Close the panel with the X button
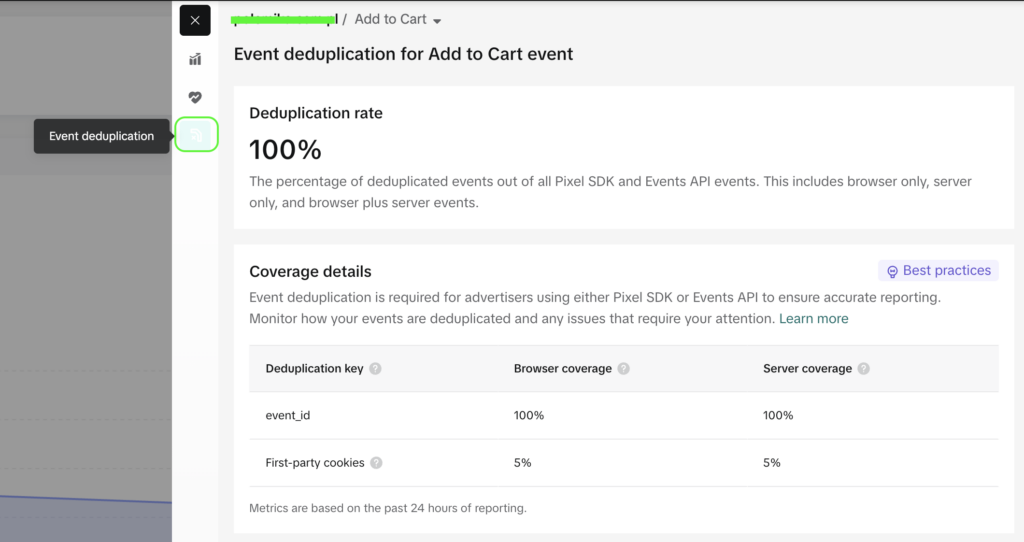This screenshot has width=1024, height=542. coord(195,21)
